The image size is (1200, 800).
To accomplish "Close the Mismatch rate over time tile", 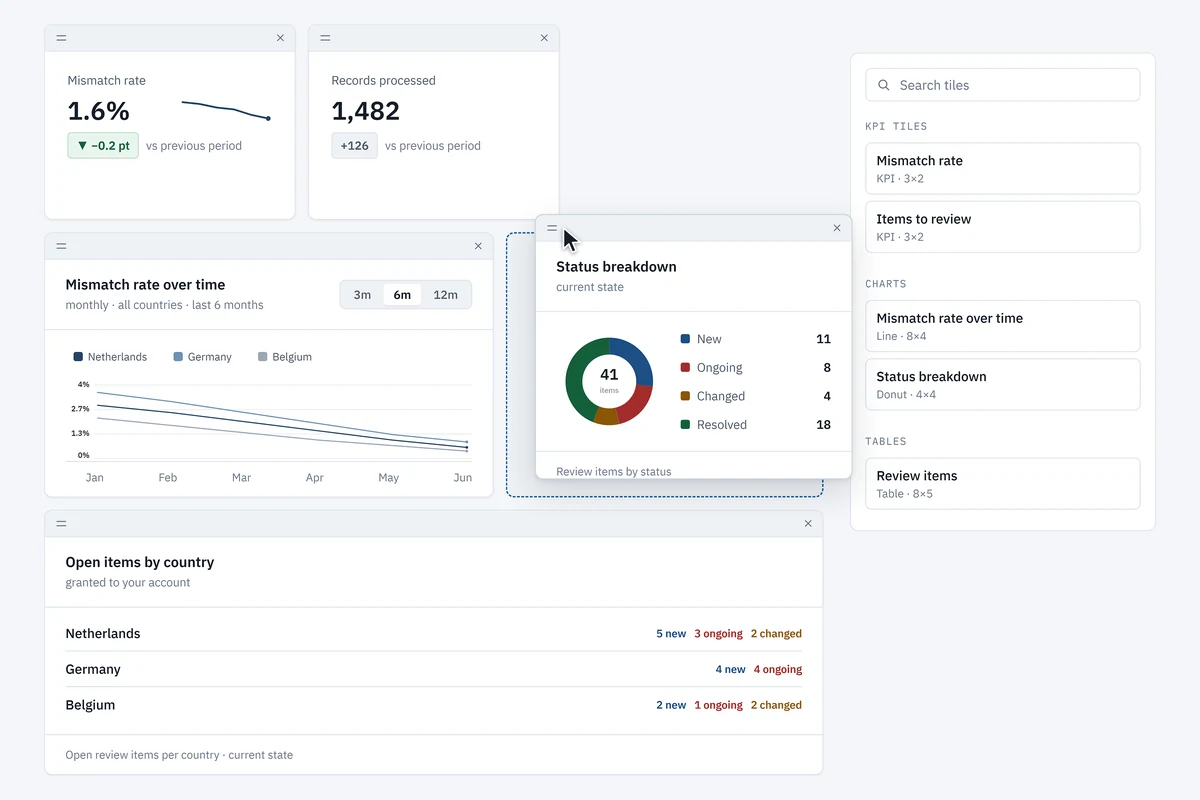I will coord(478,246).
